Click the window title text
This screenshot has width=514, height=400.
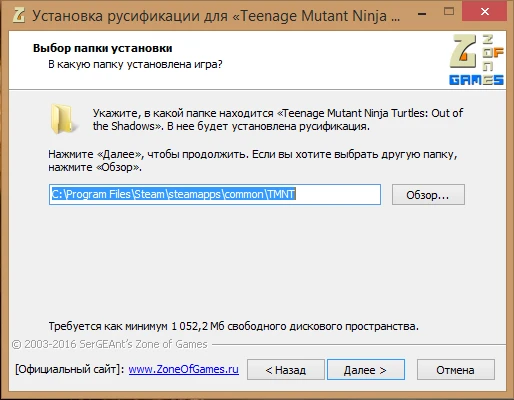click(x=216, y=16)
